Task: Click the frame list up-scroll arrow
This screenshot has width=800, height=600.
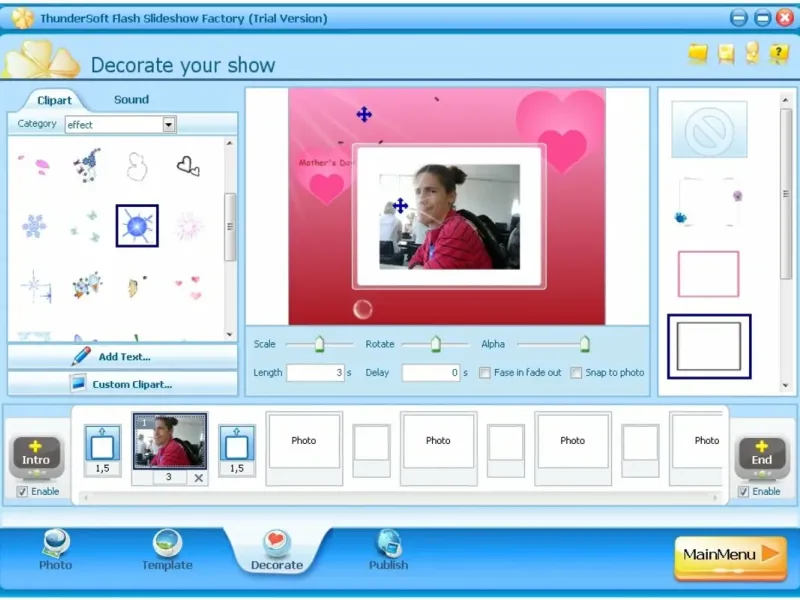Action: click(x=786, y=100)
